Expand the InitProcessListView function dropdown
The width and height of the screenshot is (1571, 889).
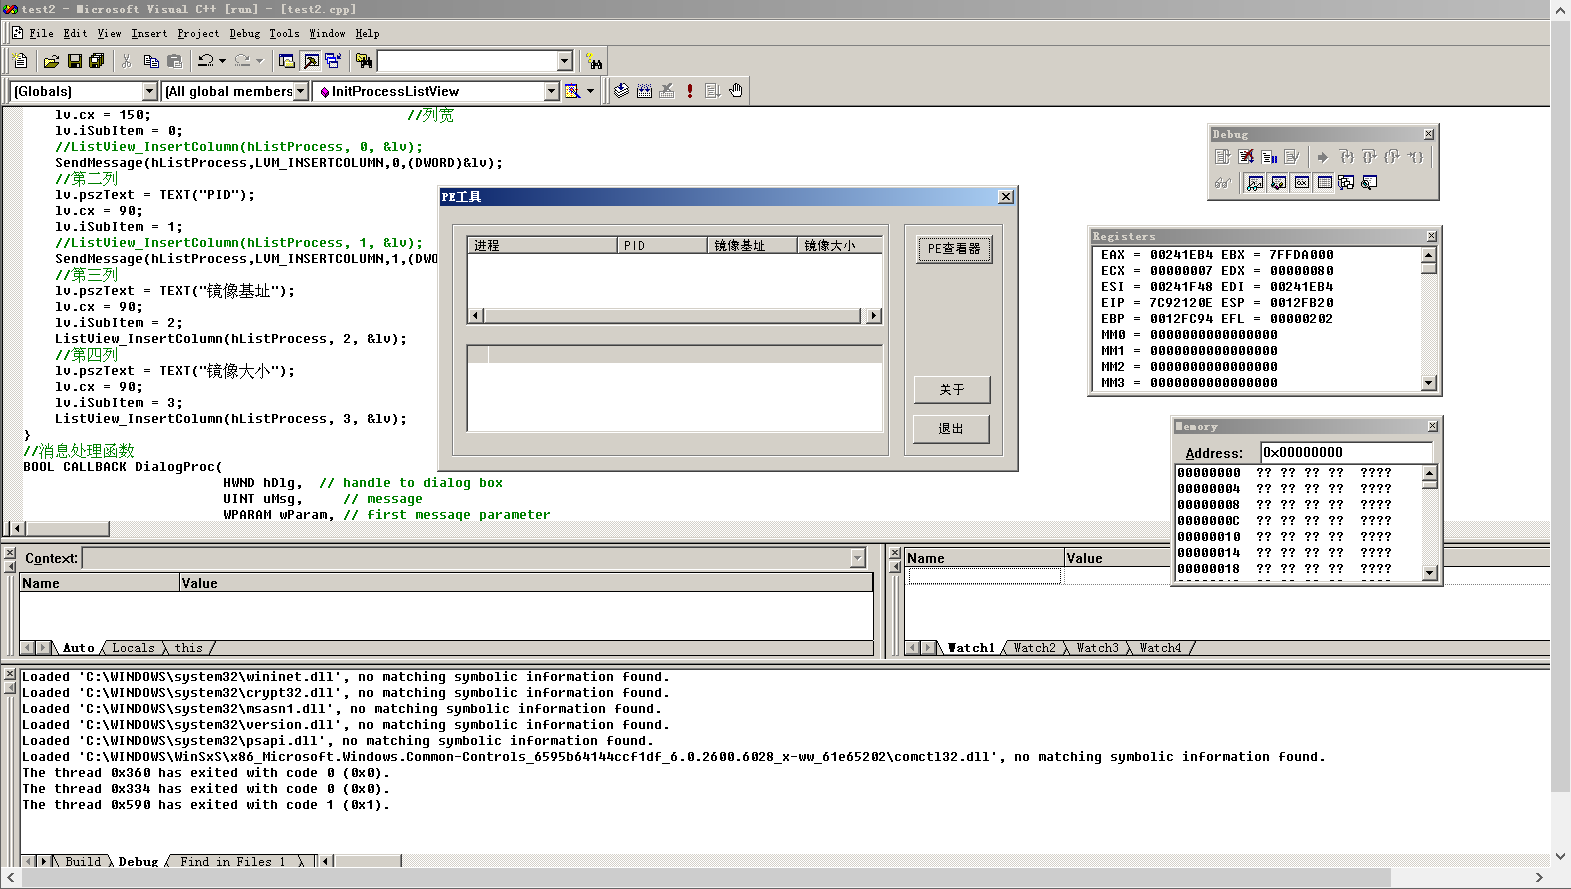(551, 91)
